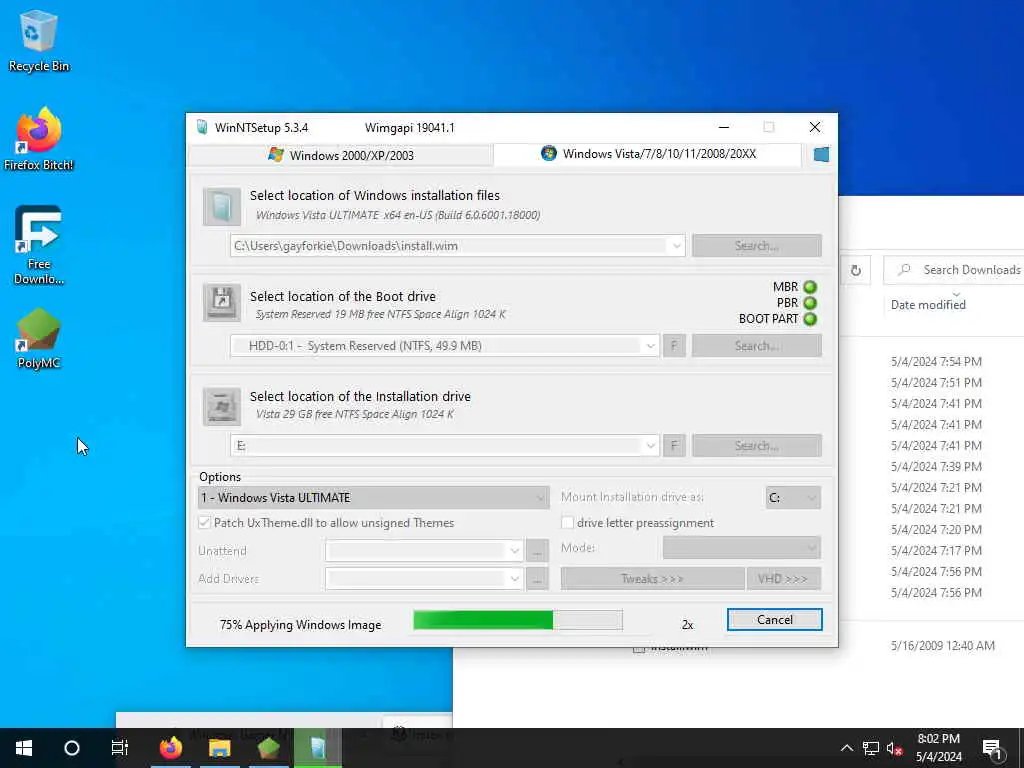Open File Explorer from the taskbar
This screenshot has height=768, width=1024.
(219, 748)
